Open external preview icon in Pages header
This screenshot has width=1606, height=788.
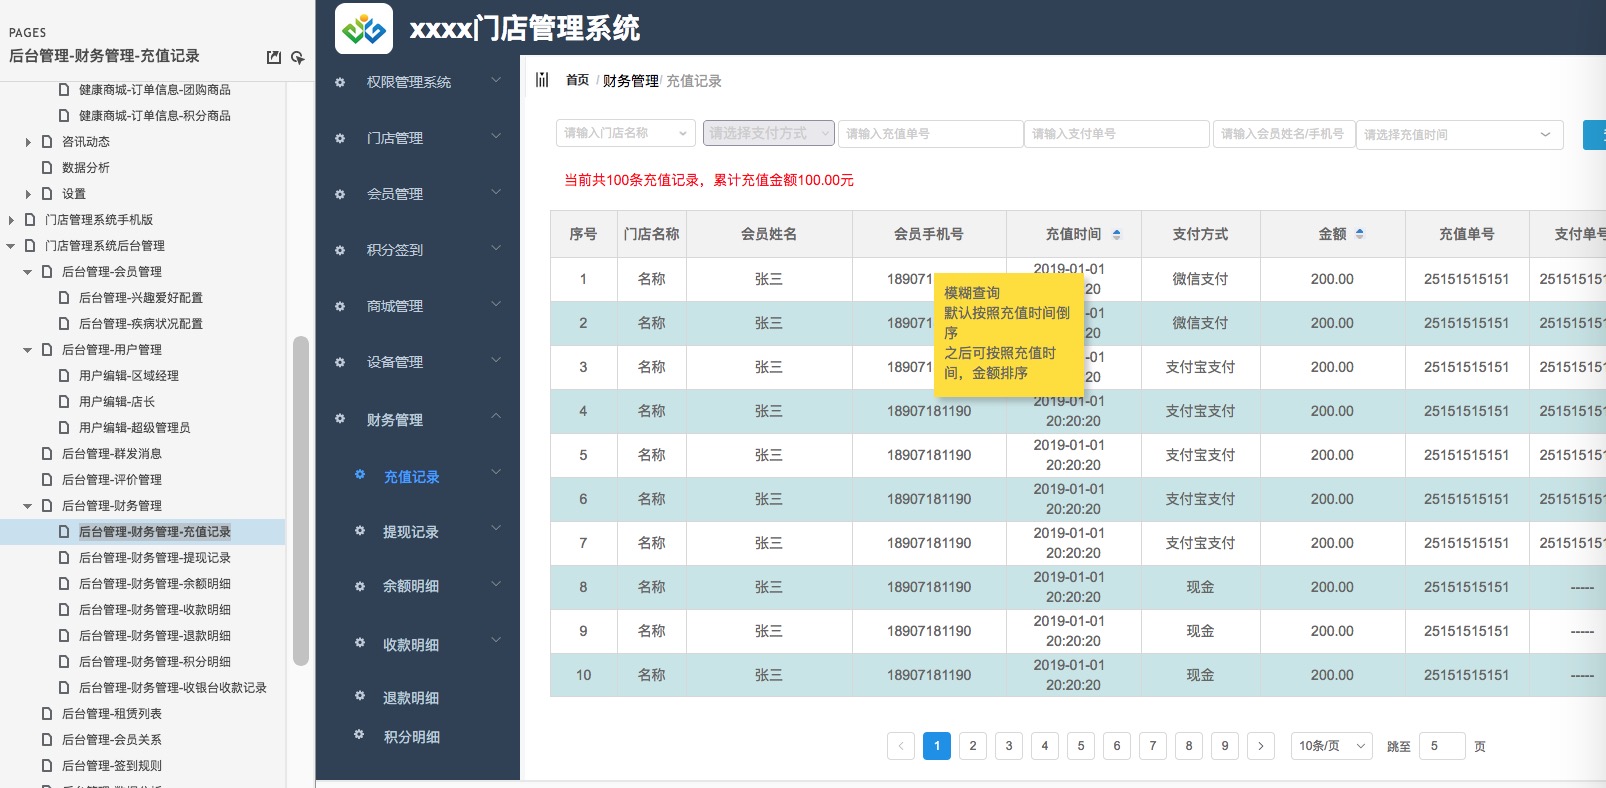pyautogui.click(x=274, y=57)
